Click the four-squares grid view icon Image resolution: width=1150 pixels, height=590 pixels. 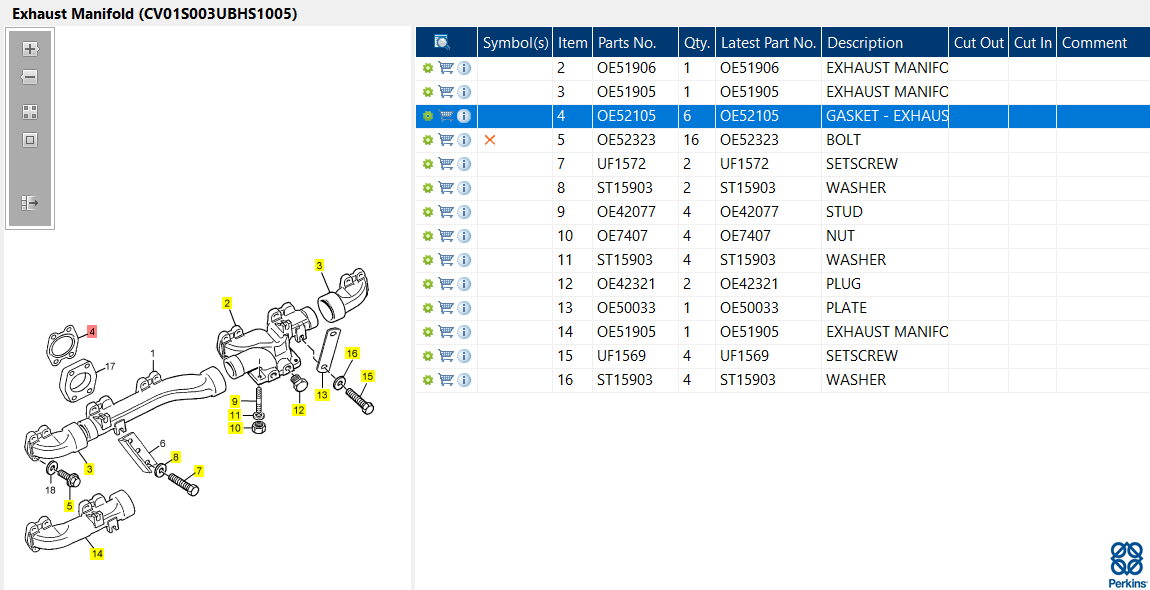pos(29,112)
